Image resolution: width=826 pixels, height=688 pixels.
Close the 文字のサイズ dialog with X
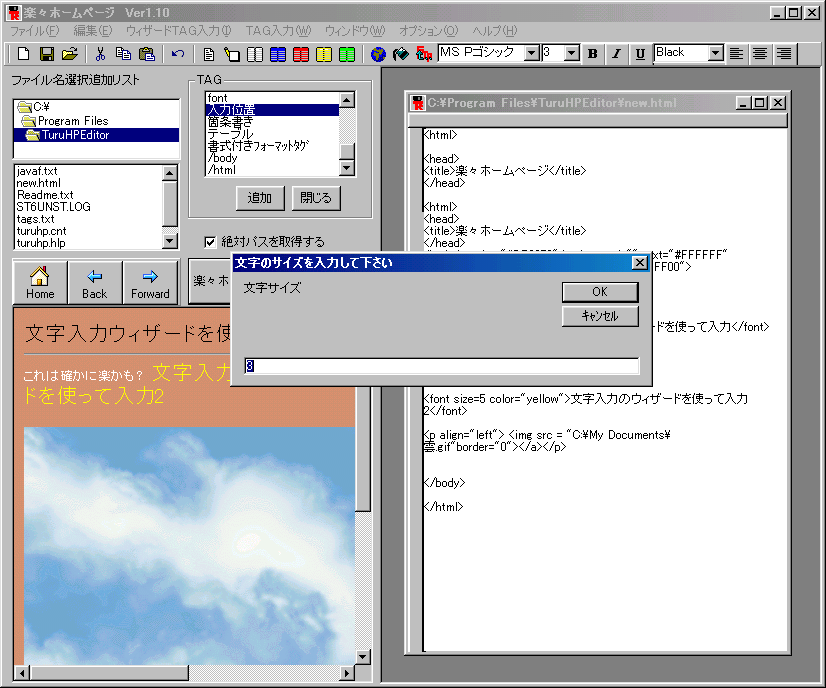point(640,262)
